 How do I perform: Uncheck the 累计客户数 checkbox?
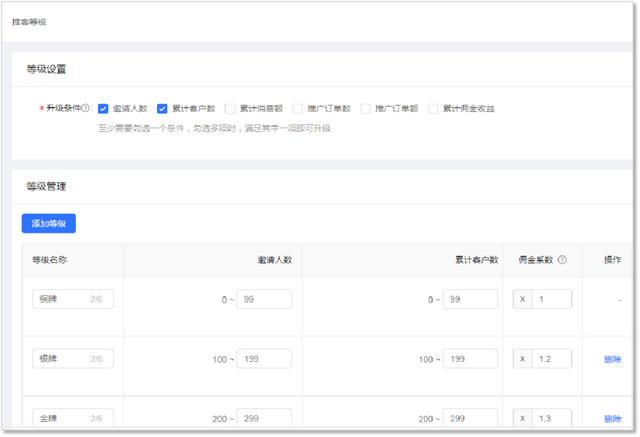click(162, 109)
